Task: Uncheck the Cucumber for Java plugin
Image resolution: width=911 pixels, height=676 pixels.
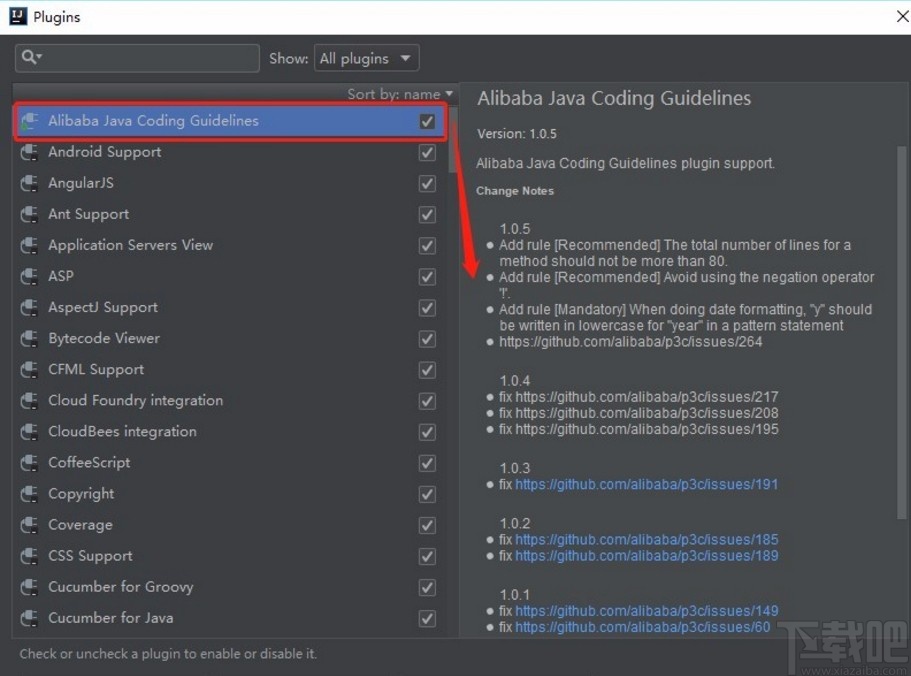Action: coord(427,618)
